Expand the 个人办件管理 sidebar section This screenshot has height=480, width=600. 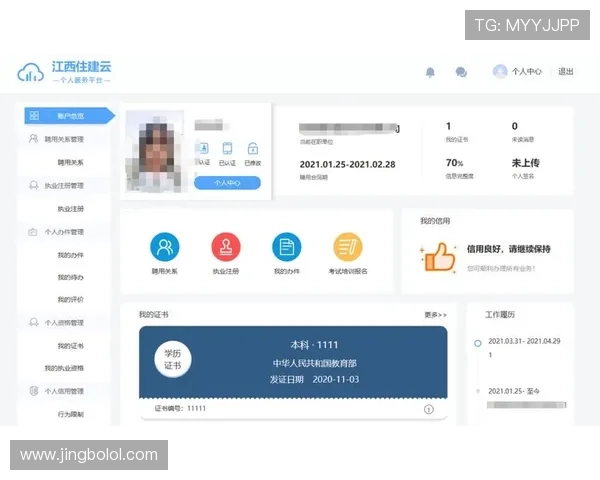coord(64,232)
